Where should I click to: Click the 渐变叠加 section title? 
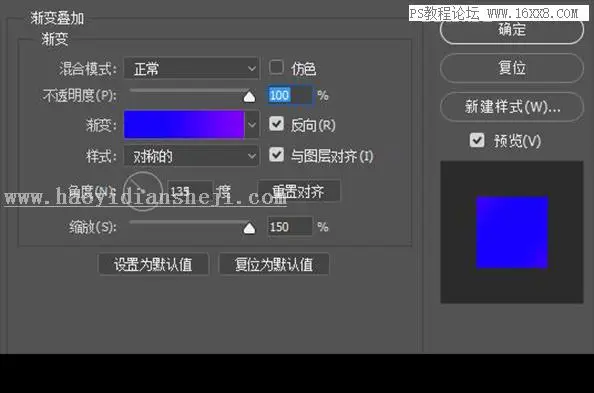(58, 18)
